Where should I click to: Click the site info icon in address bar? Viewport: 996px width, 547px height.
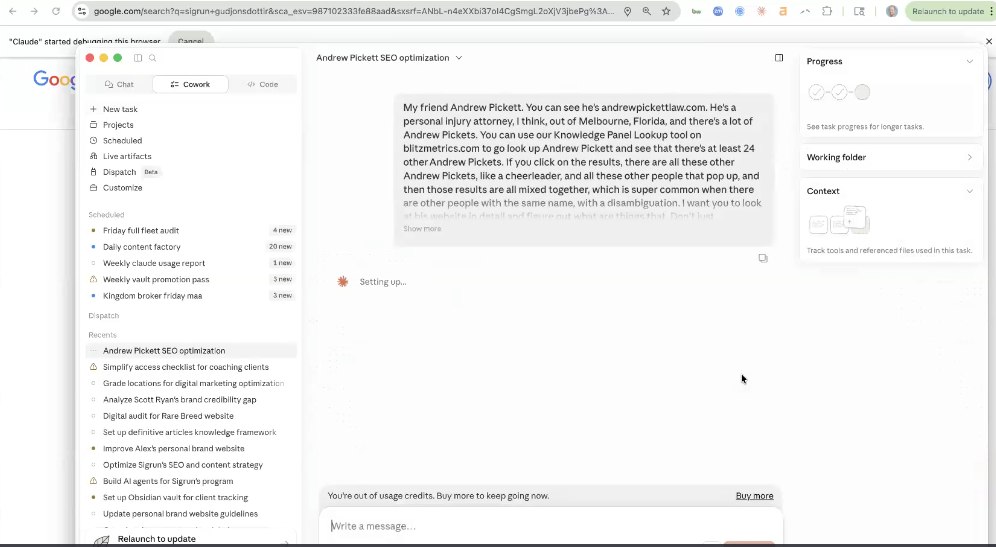click(x=80, y=11)
